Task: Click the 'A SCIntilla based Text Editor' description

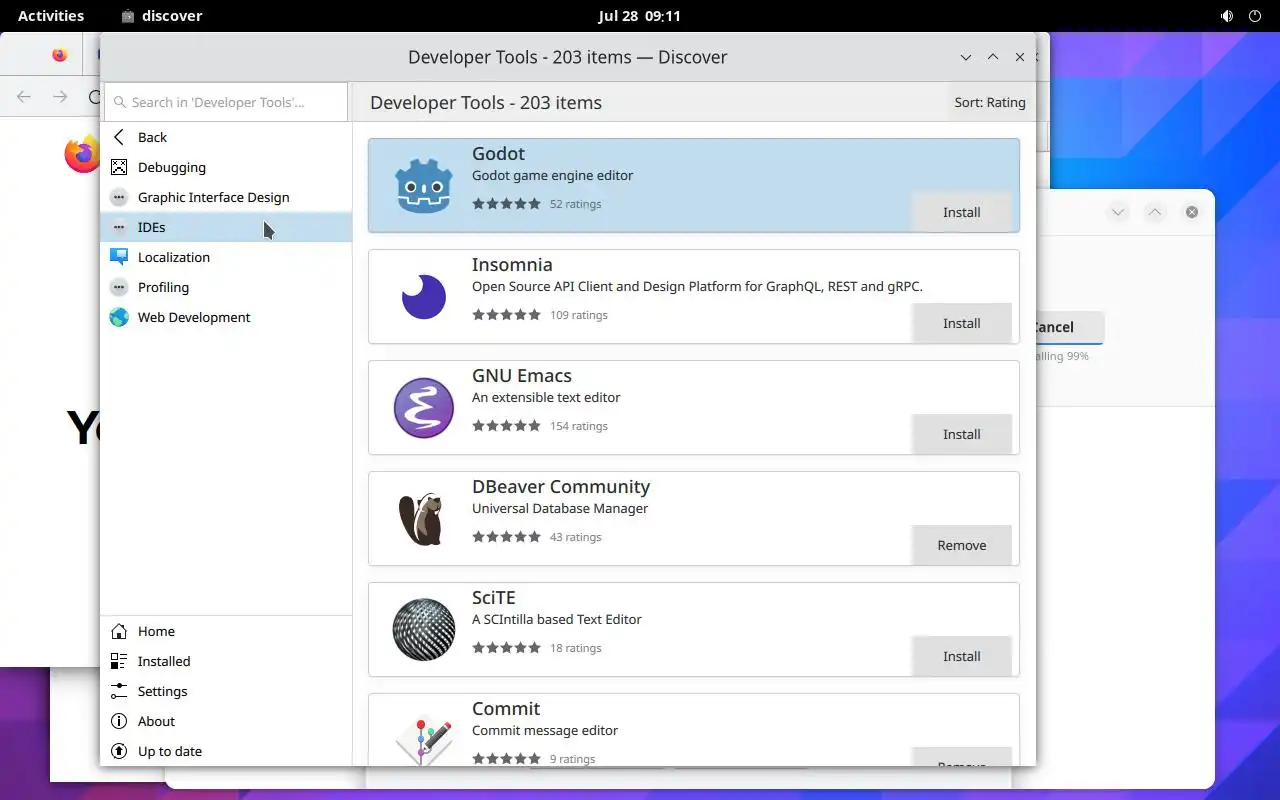Action: (x=557, y=619)
